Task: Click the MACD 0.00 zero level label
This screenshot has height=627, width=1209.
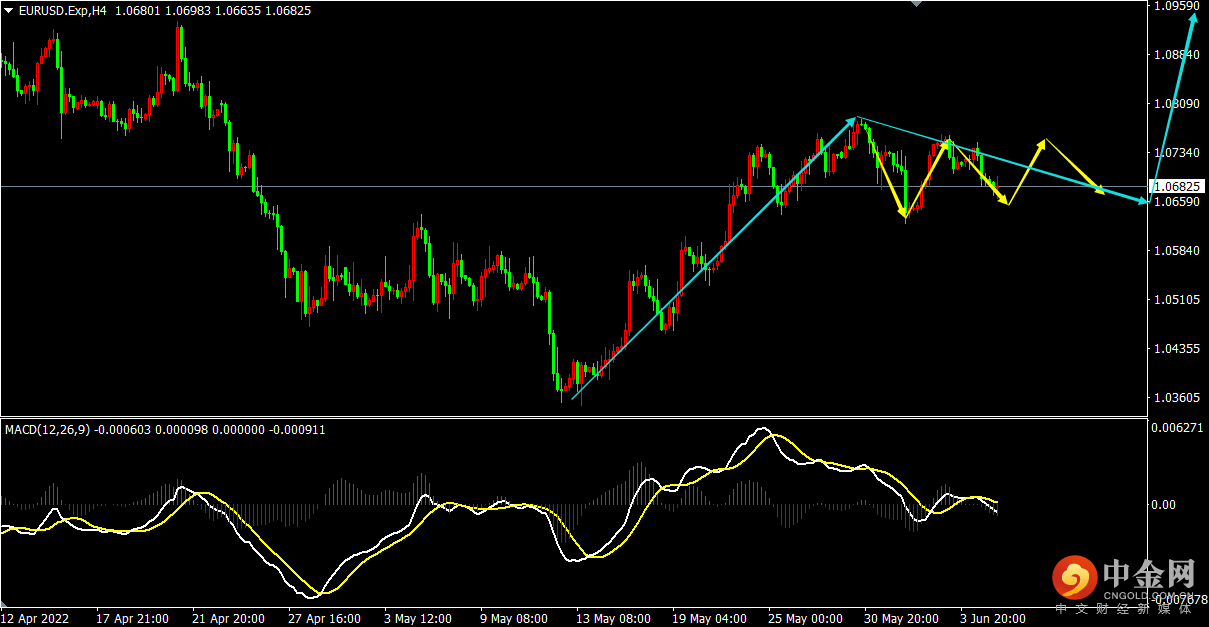Action: (x=1165, y=504)
